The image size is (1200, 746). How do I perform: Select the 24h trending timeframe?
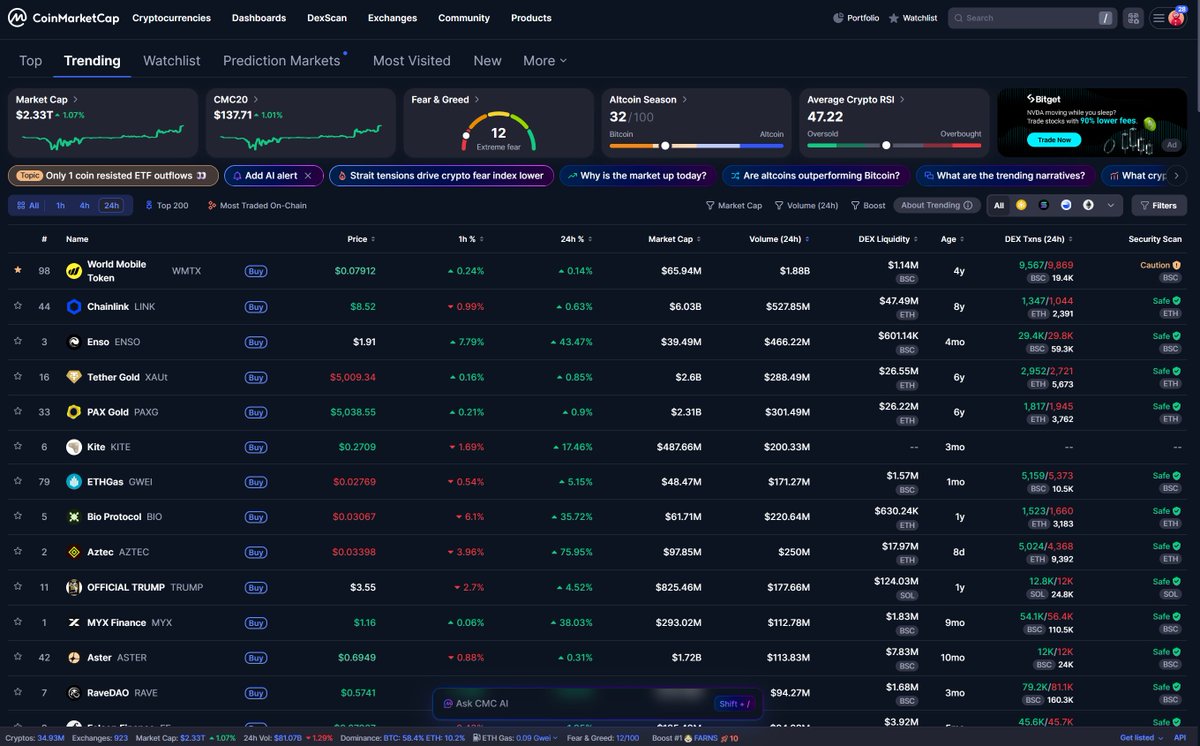tap(111, 205)
